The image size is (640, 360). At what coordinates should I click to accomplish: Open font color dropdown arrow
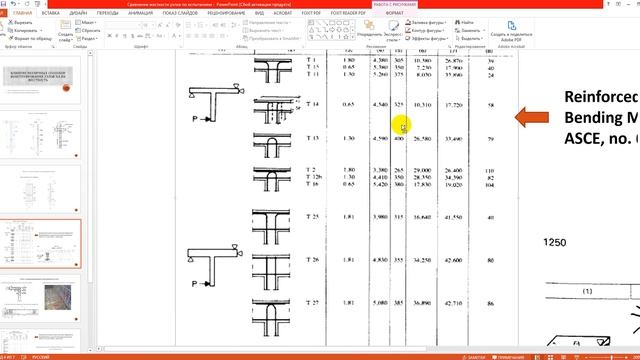point(179,36)
